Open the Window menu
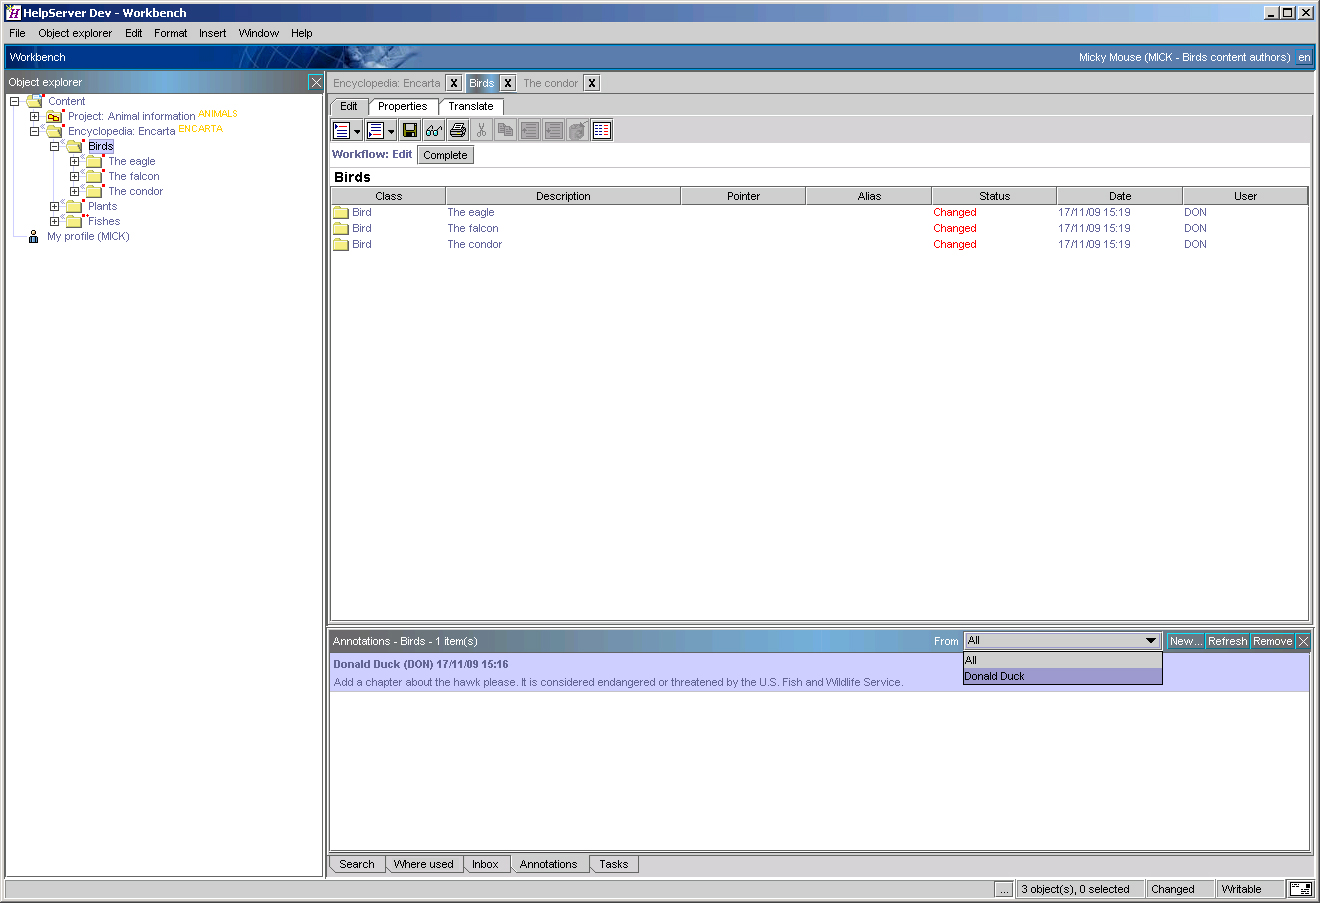 click(259, 33)
